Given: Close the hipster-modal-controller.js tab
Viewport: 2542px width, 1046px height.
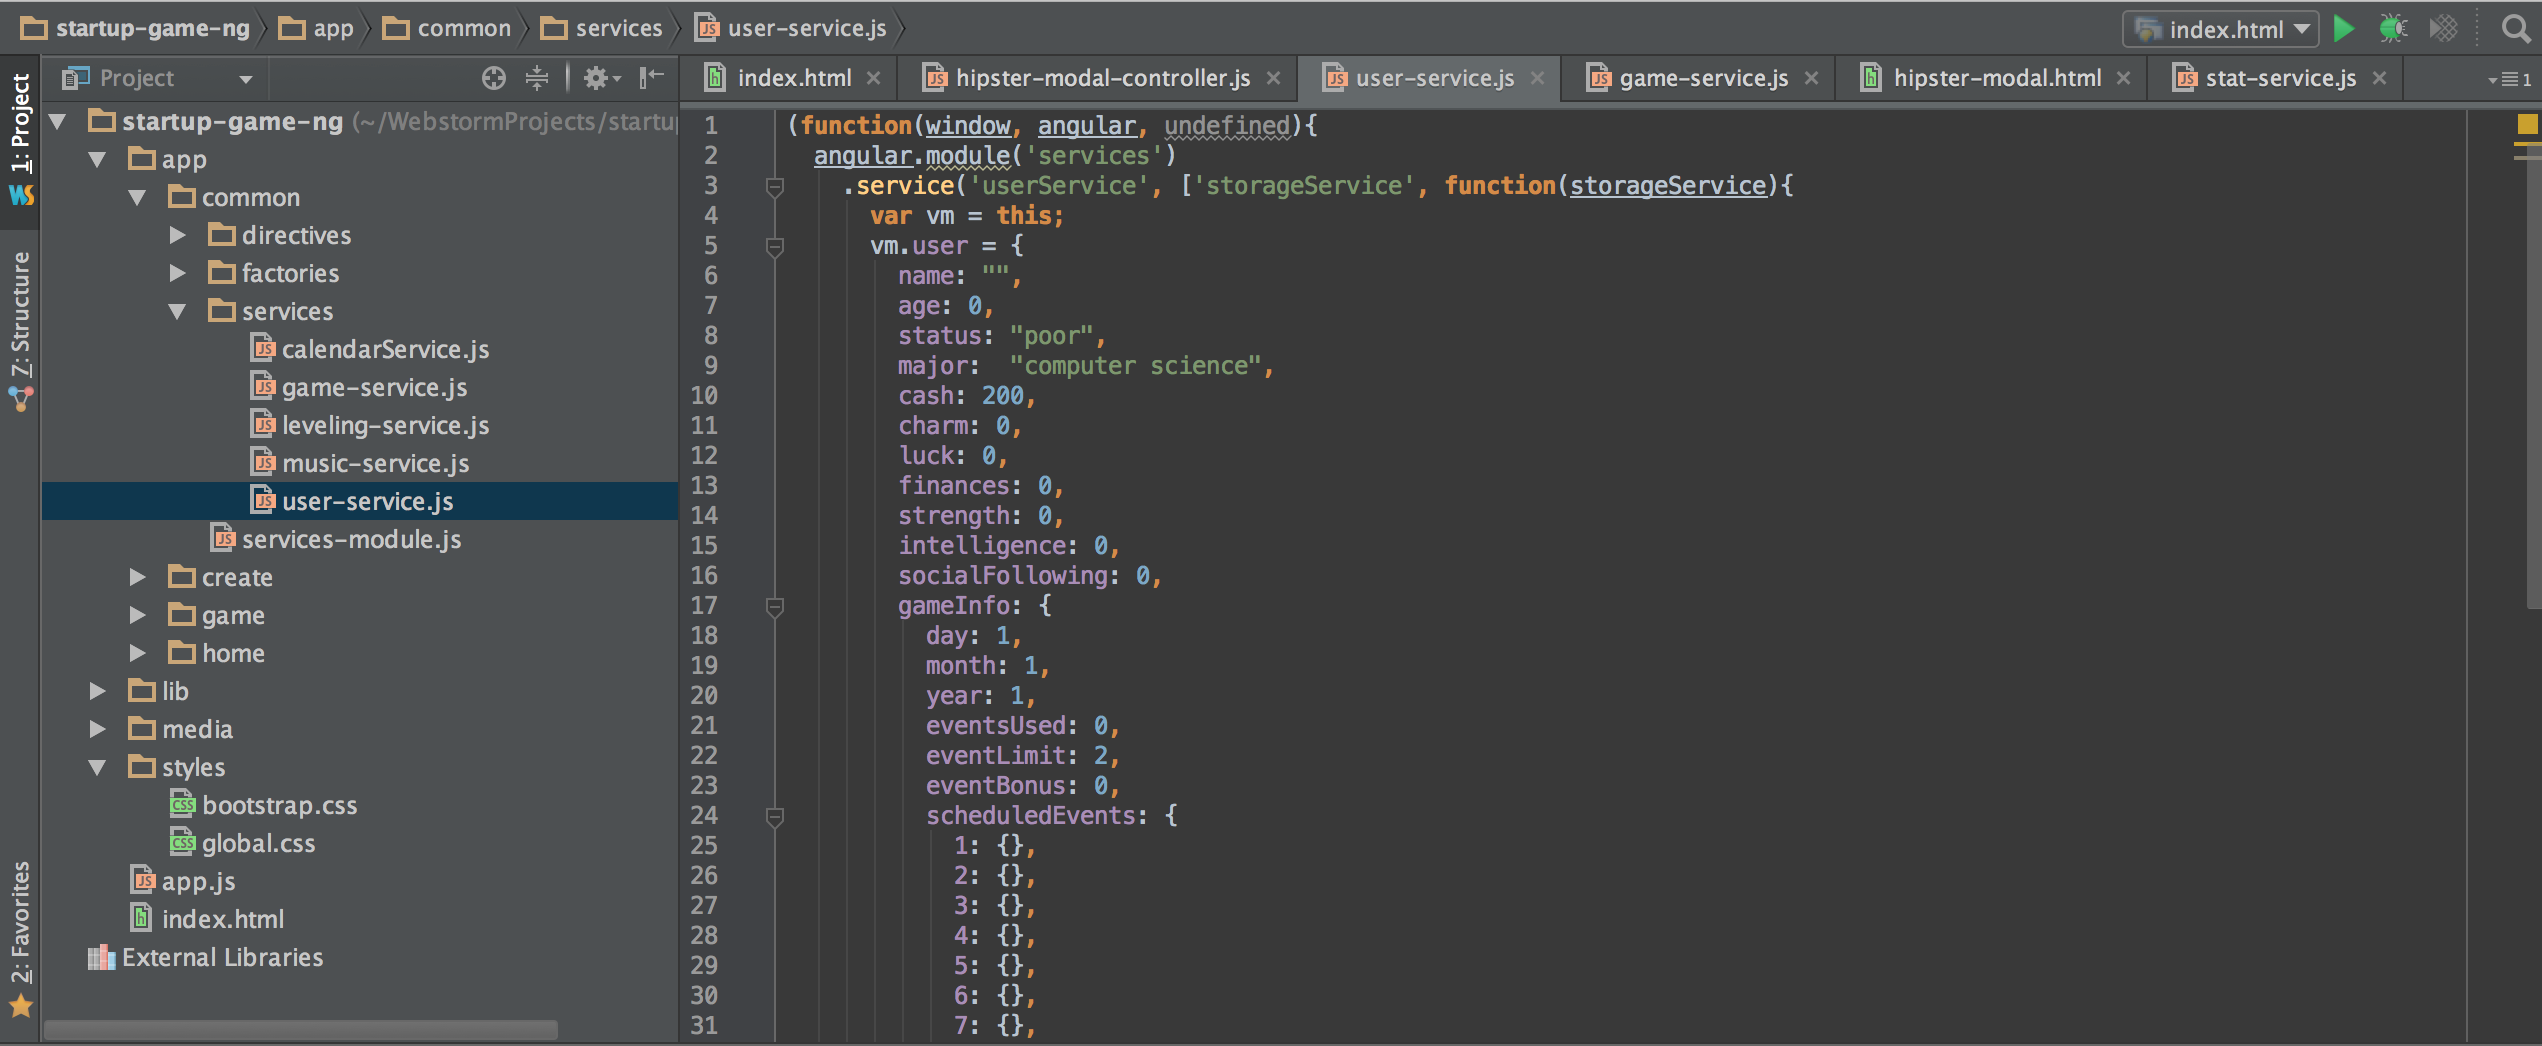Looking at the screenshot, I should 1273,78.
